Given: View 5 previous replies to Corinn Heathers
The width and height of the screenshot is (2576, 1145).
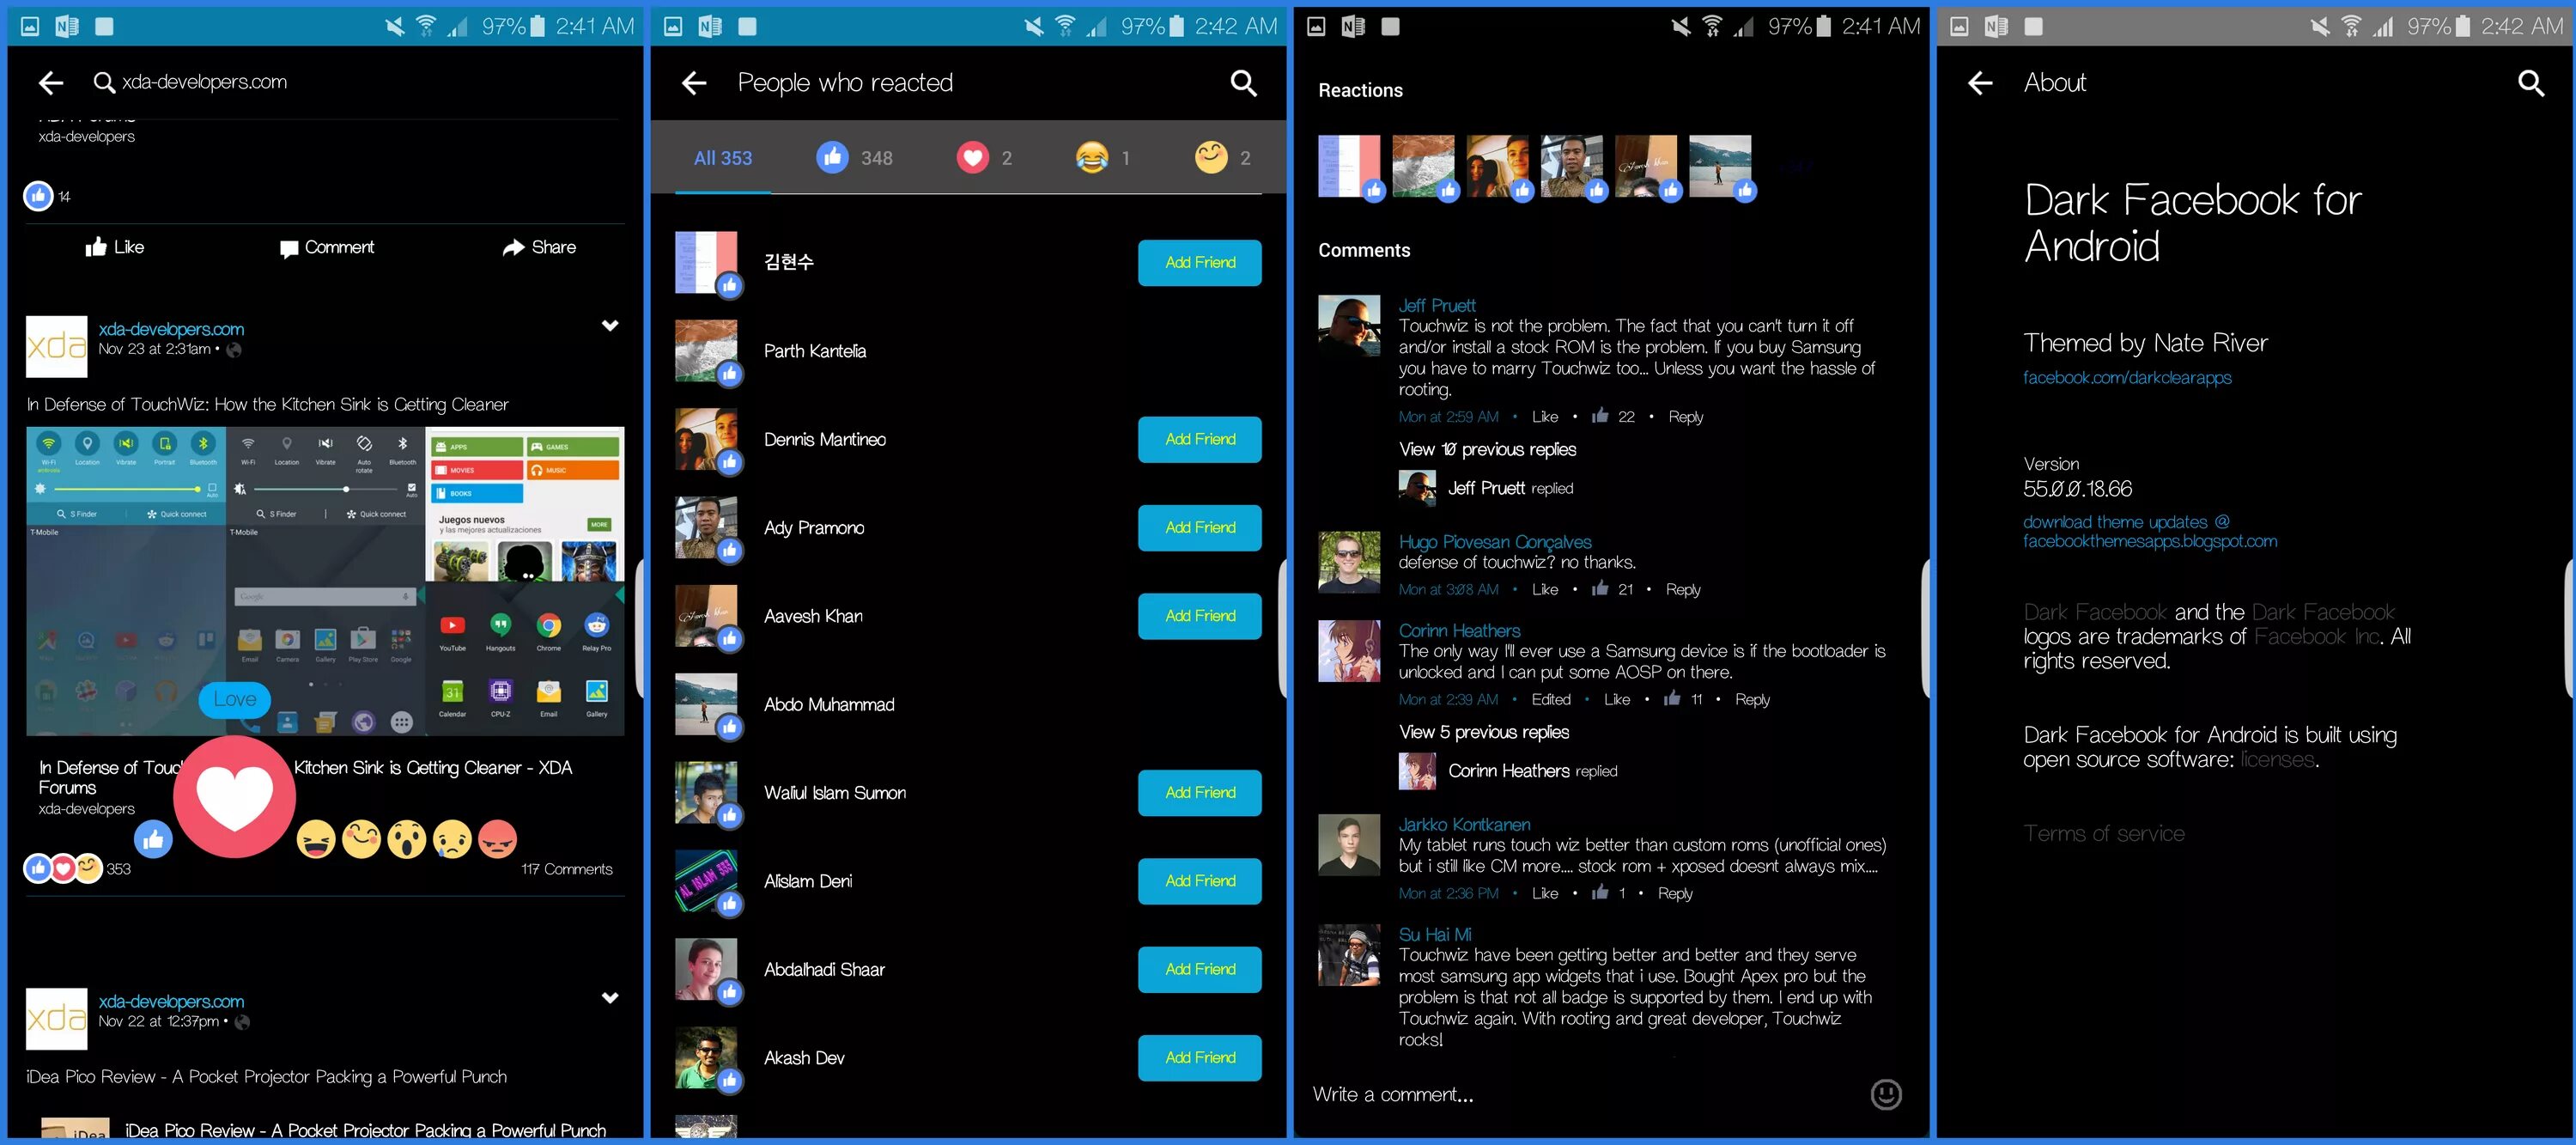Looking at the screenshot, I should (x=1484, y=732).
